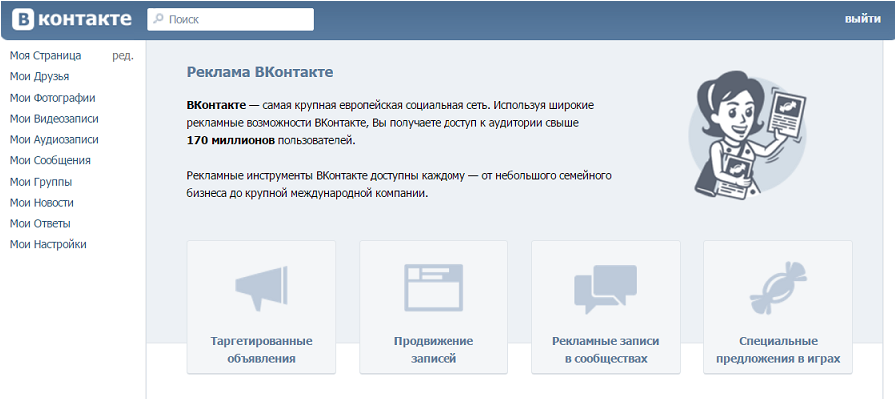Open Мои Друзья in sidebar

click(x=39, y=76)
